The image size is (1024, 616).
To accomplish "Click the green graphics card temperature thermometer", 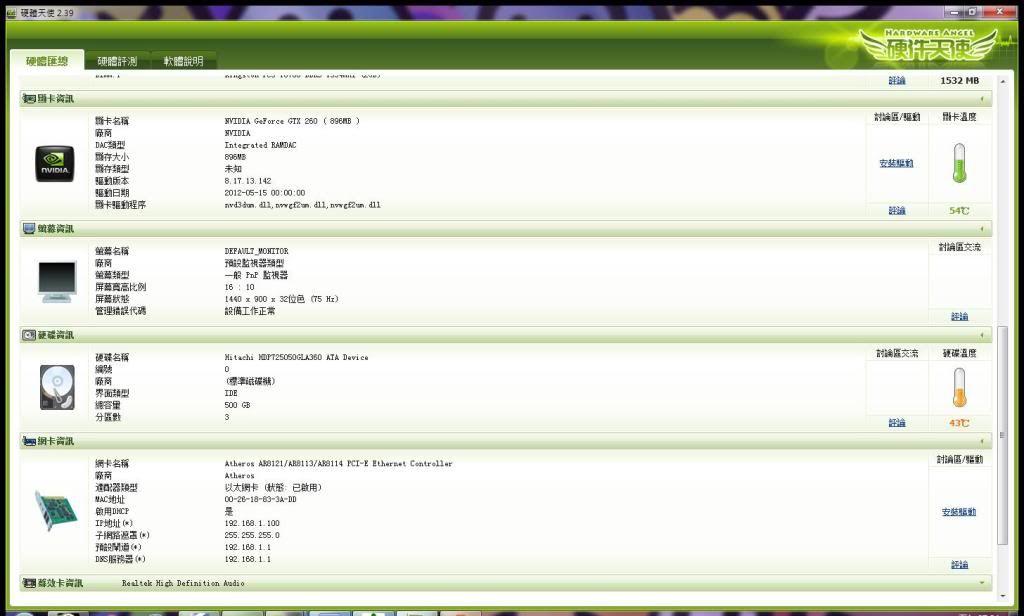I will coord(960,164).
